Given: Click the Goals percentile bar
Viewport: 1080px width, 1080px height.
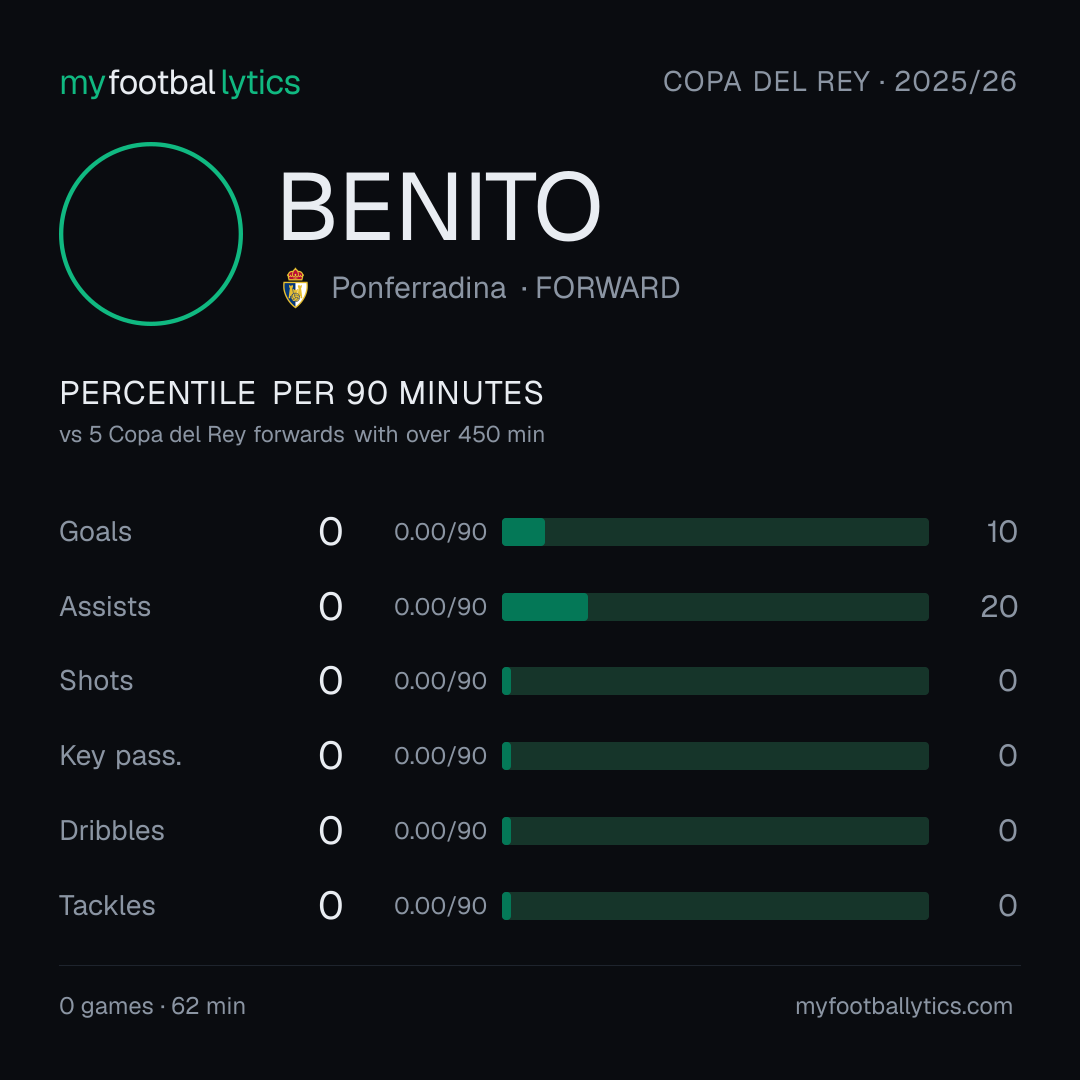Looking at the screenshot, I should point(715,532).
